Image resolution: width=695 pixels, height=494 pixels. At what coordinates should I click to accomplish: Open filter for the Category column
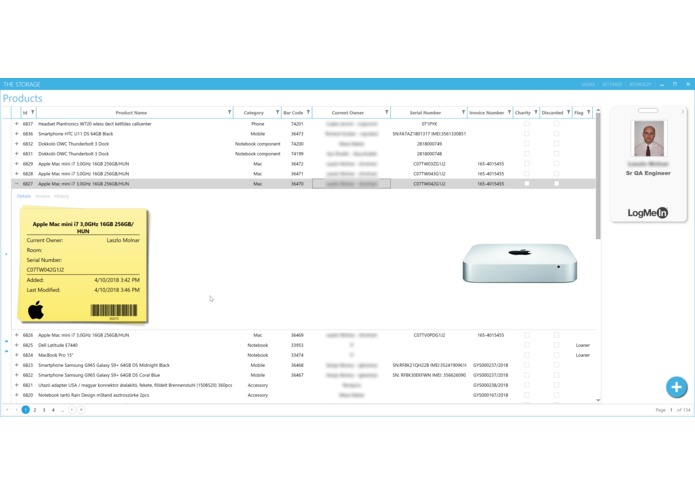point(277,113)
